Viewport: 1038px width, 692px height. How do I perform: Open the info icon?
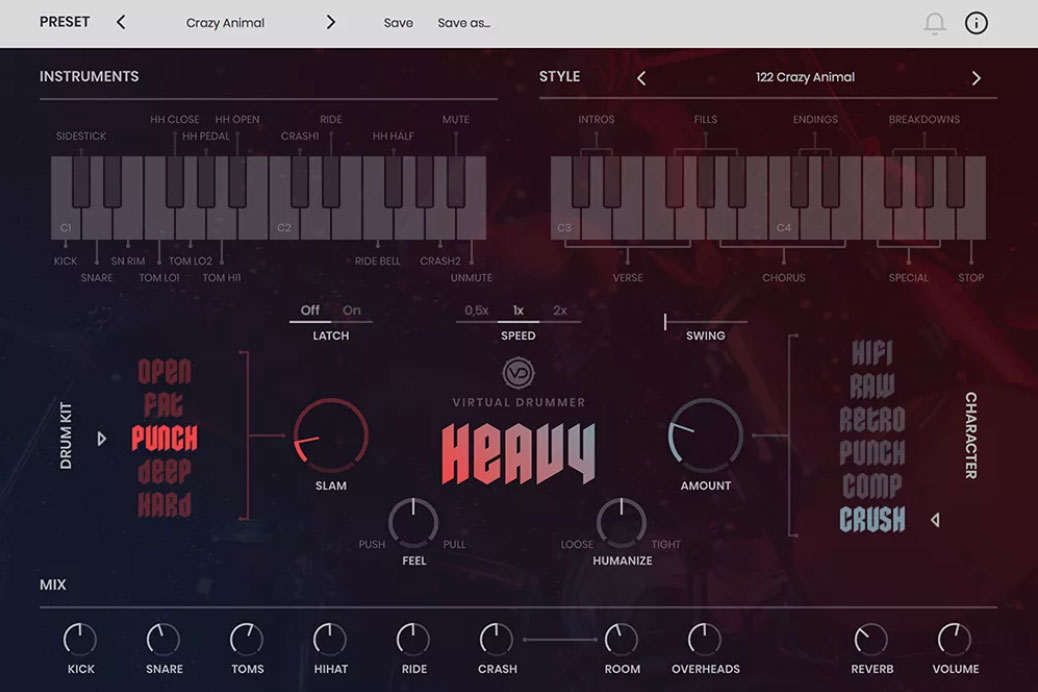tap(976, 23)
